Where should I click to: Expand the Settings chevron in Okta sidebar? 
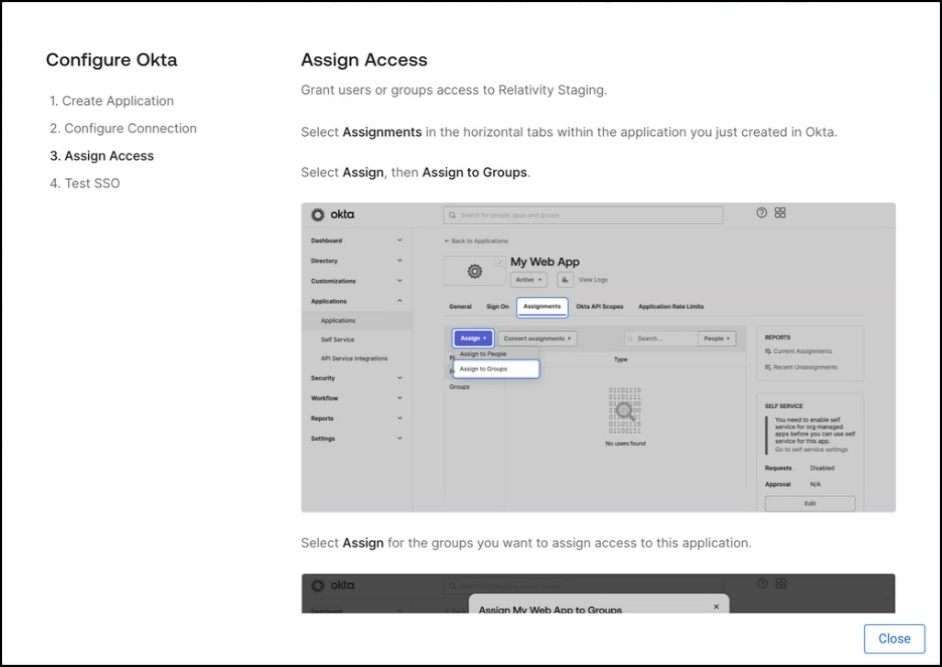pos(400,438)
